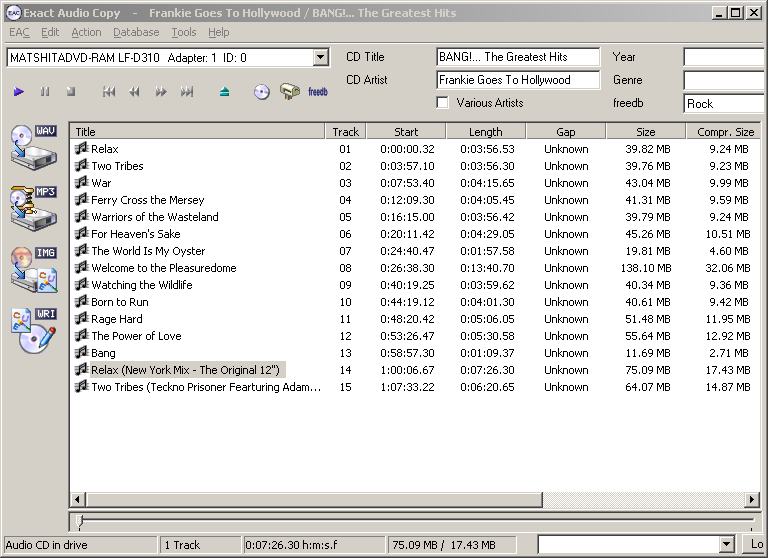Image resolution: width=768 pixels, height=558 pixels.
Task: Sort by the Length column header
Action: point(486,131)
